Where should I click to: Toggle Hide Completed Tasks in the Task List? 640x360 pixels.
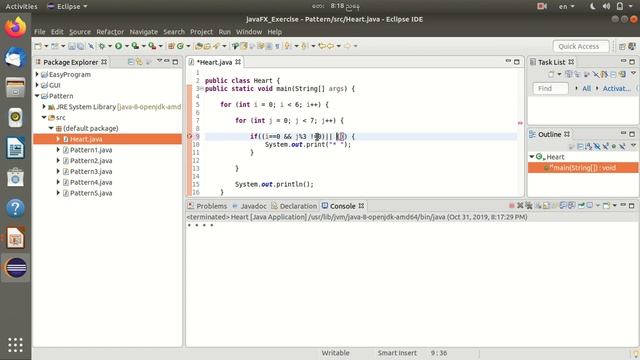[596, 74]
